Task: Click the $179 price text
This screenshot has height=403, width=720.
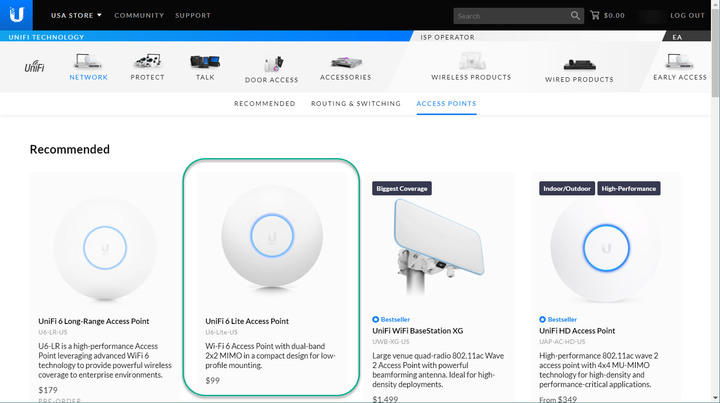Action: [x=48, y=390]
